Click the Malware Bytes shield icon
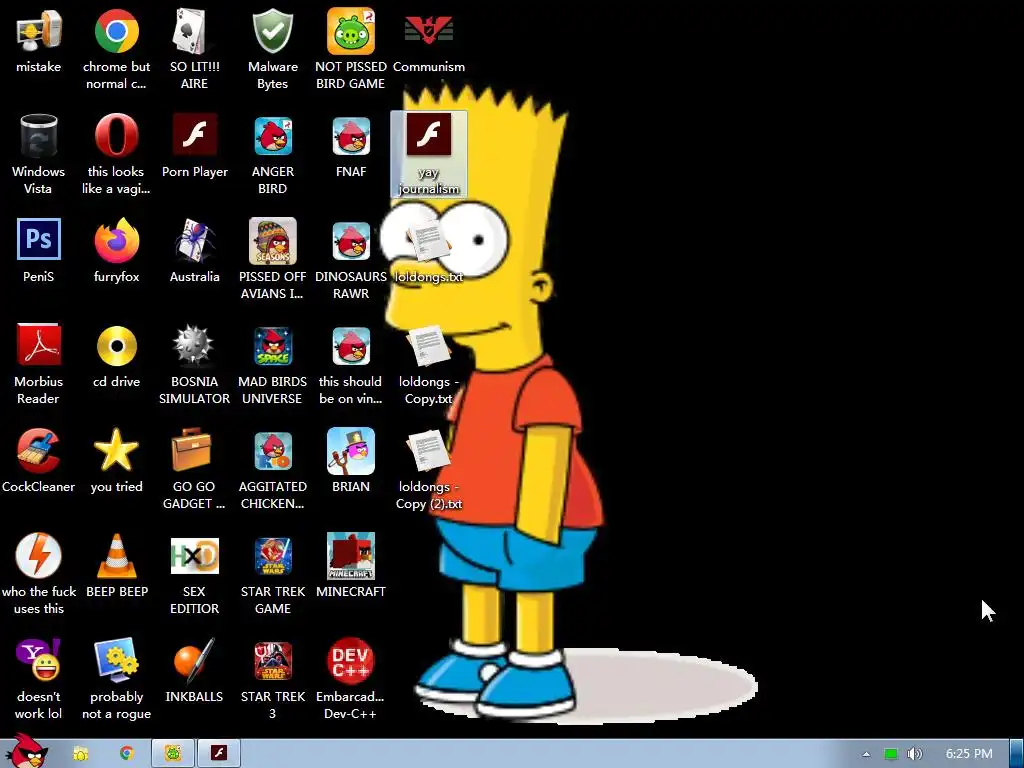This screenshot has height=768, width=1024. tap(272, 31)
